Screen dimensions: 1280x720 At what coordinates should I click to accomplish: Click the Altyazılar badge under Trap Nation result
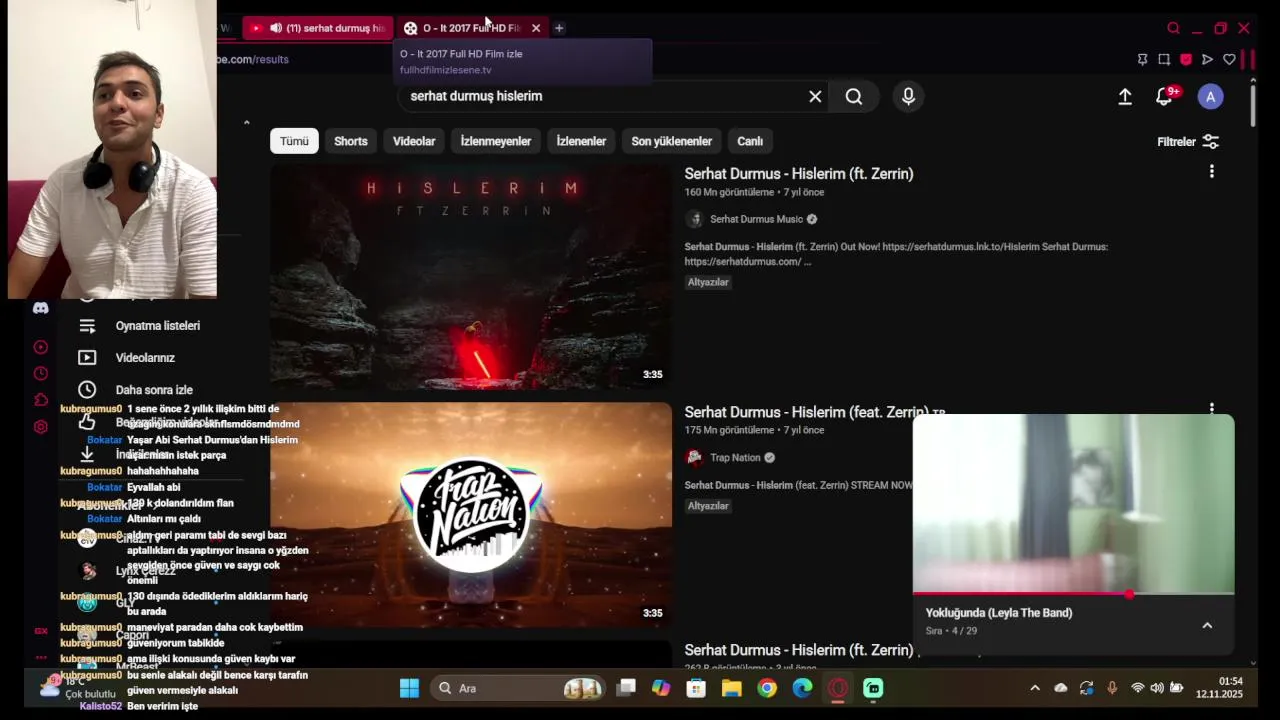tap(708, 506)
